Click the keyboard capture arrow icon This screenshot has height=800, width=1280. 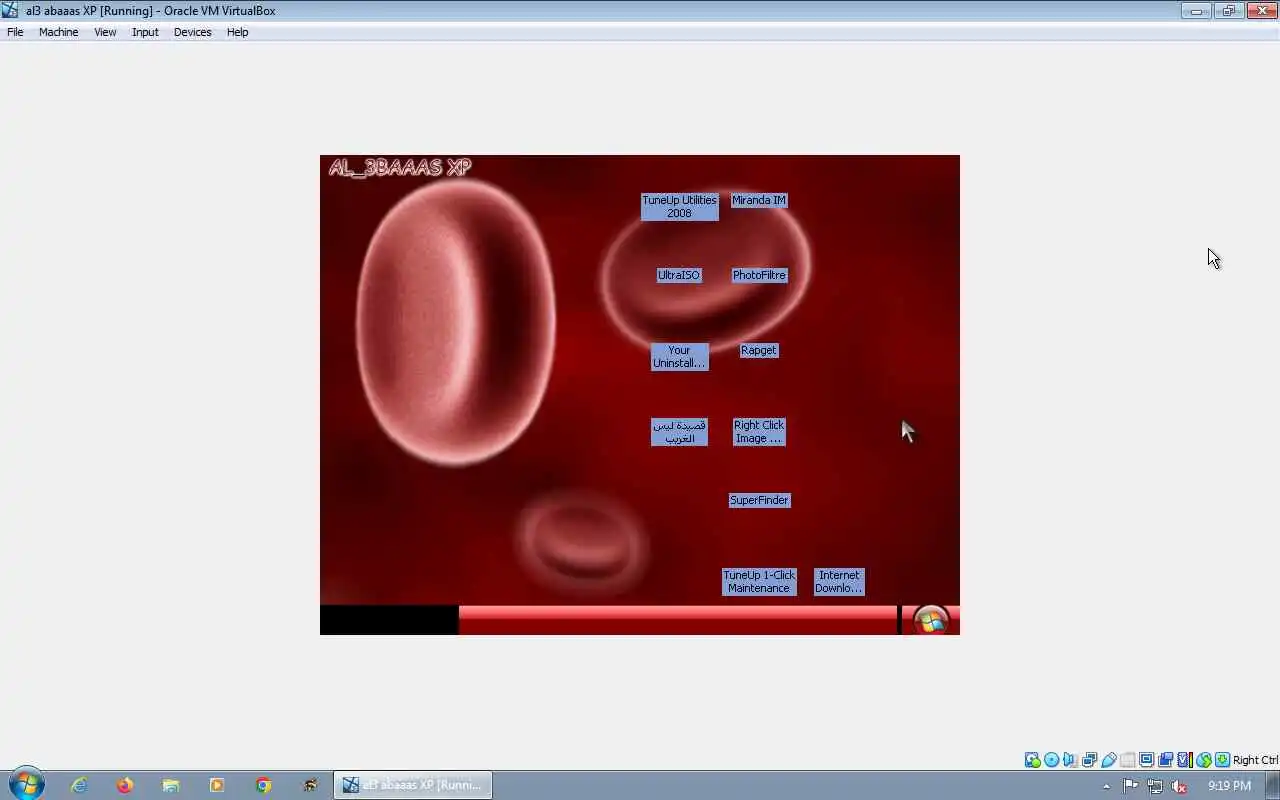coord(1222,760)
